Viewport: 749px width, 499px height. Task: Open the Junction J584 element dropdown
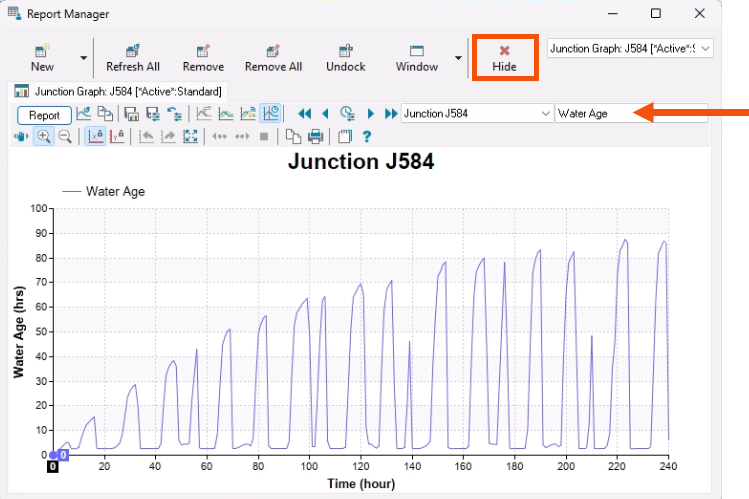coord(476,113)
